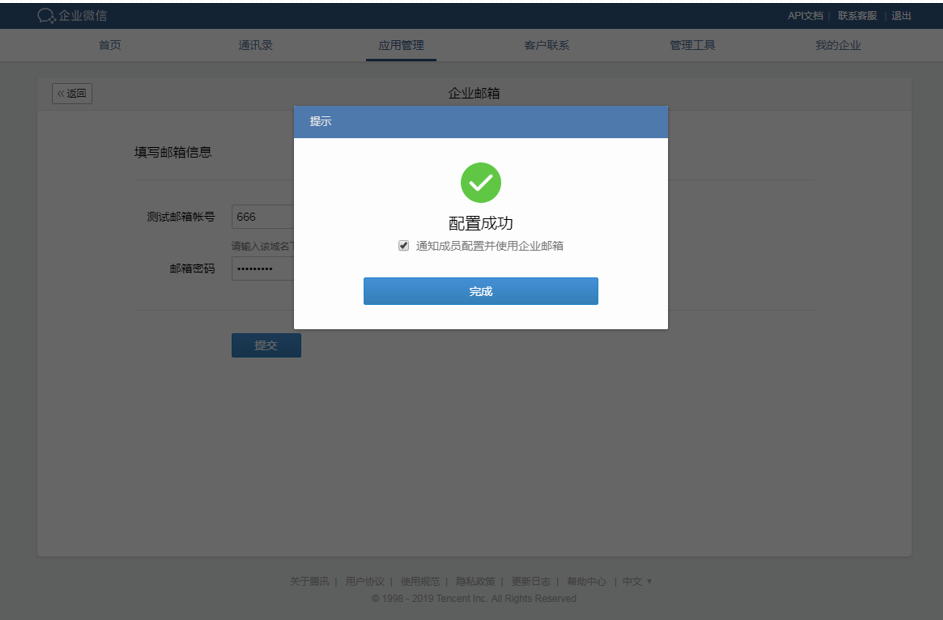Click the green success checkmark icon

(x=480, y=182)
